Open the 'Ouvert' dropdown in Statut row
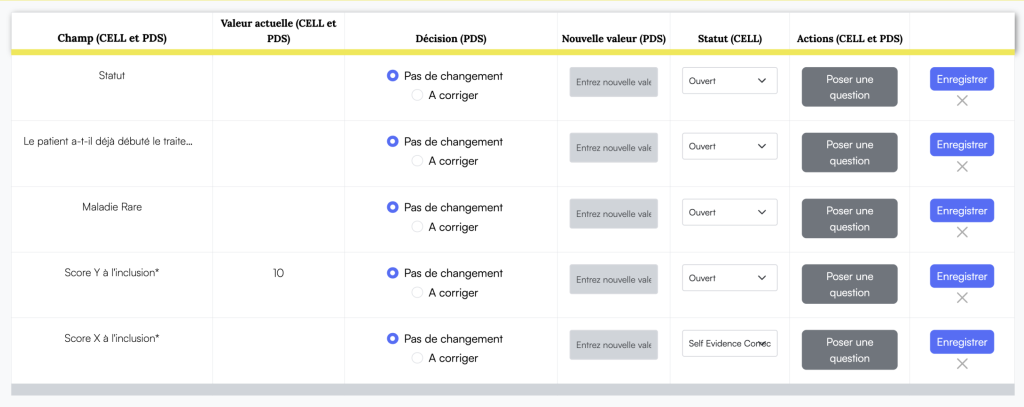The image size is (1024, 407). click(x=729, y=81)
